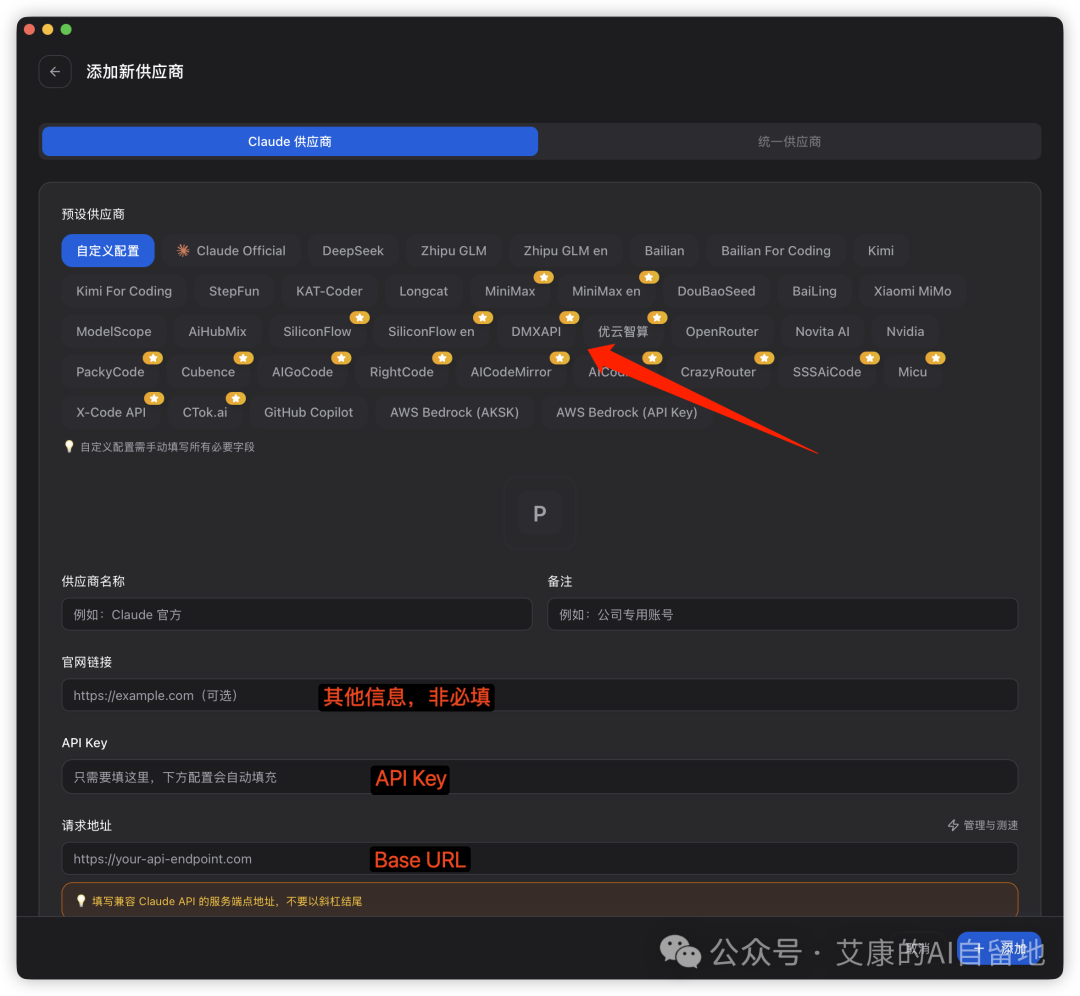Focus the 备注 input field

[782, 614]
